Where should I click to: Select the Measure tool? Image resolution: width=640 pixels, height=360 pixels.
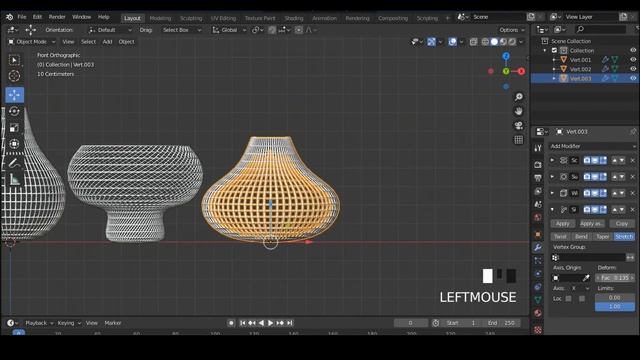[x=14, y=180]
